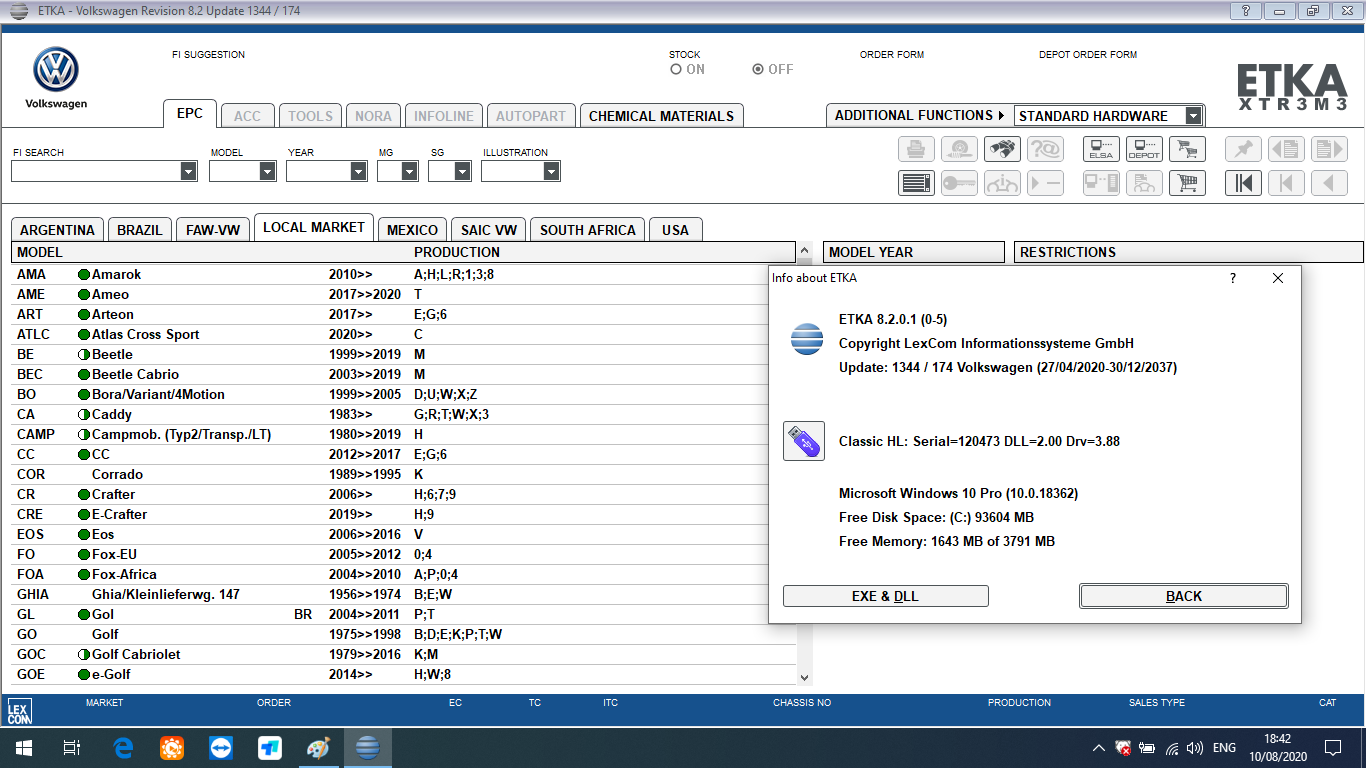Switch to the EPC tab
The image size is (1366, 768).
[x=190, y=114]
